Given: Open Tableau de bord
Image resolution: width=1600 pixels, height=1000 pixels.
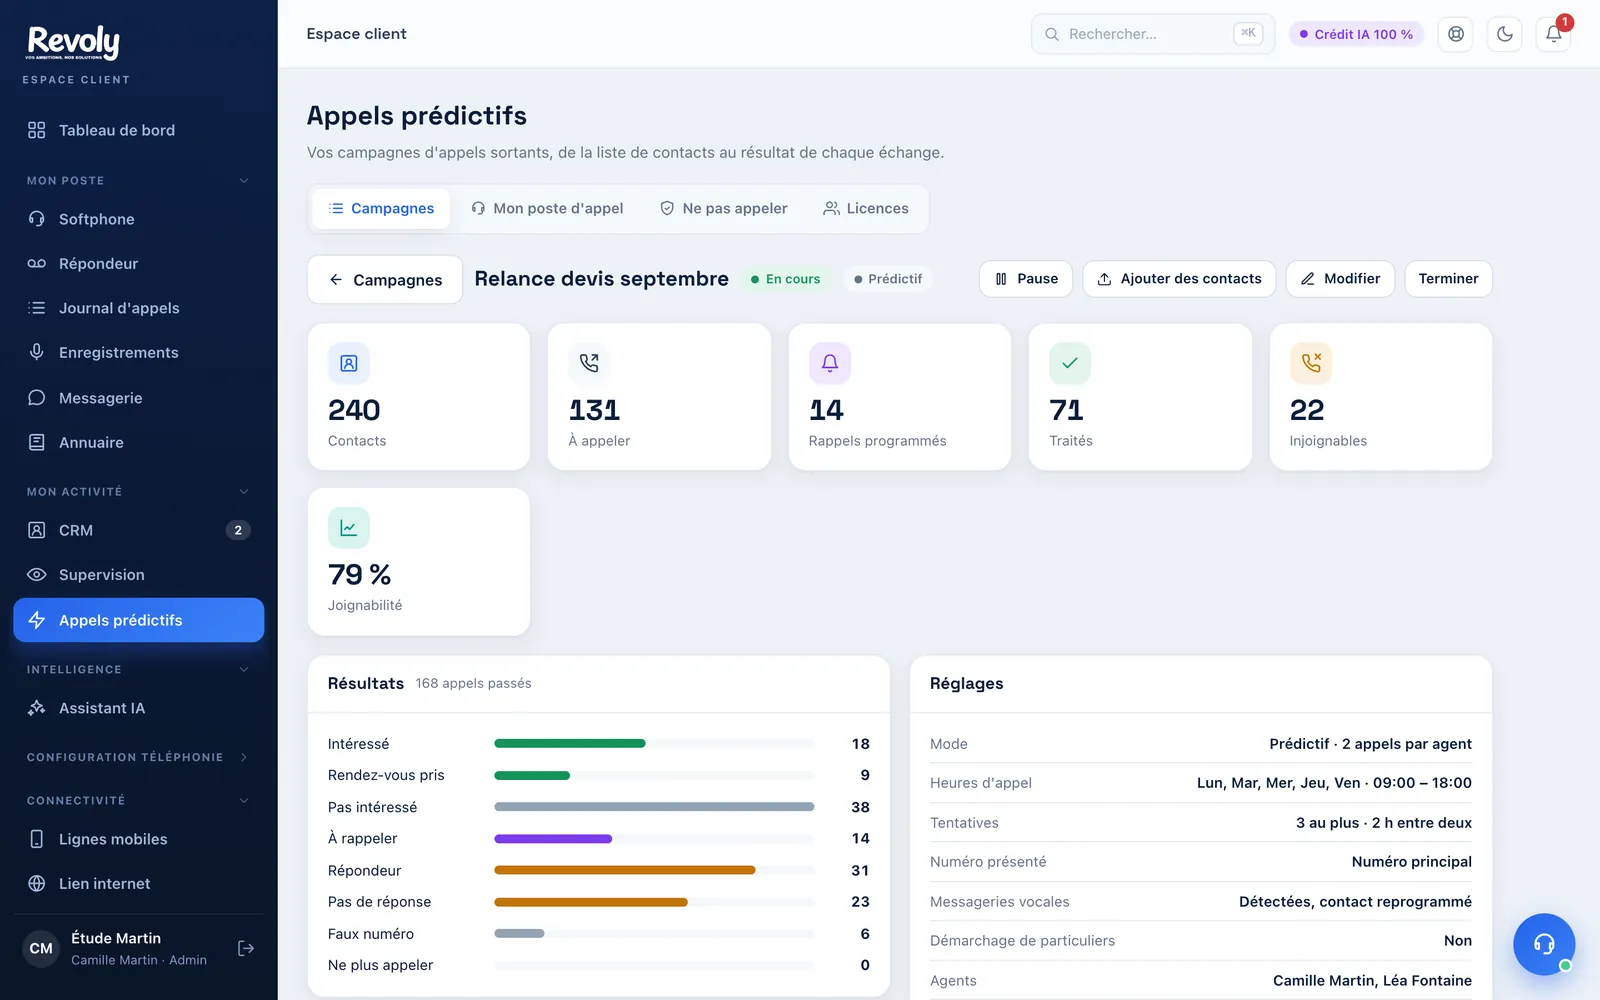Looking at the screenshot, I should [x=139, y=130].
